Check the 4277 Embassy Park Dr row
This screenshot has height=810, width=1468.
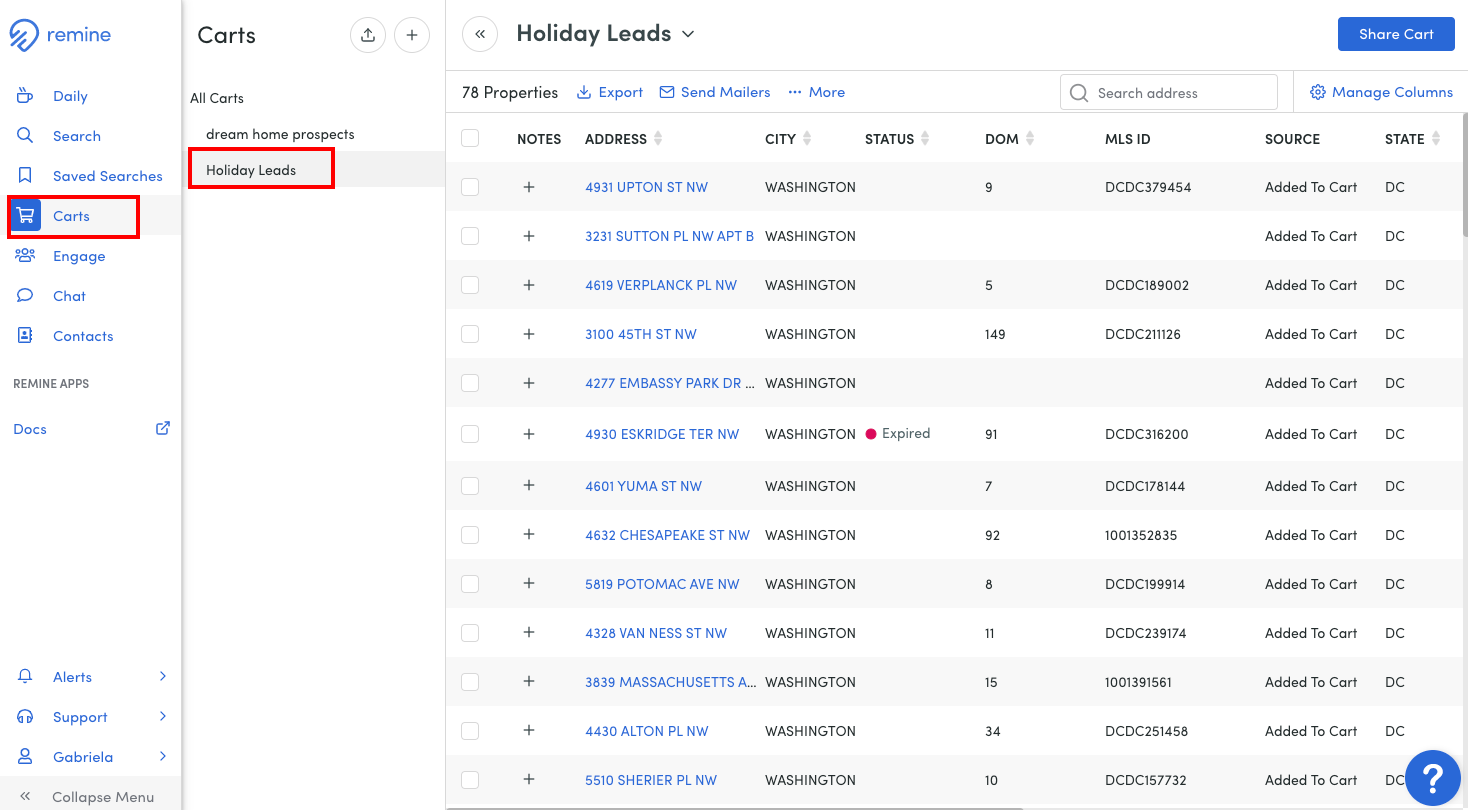(x=470, y=383)
